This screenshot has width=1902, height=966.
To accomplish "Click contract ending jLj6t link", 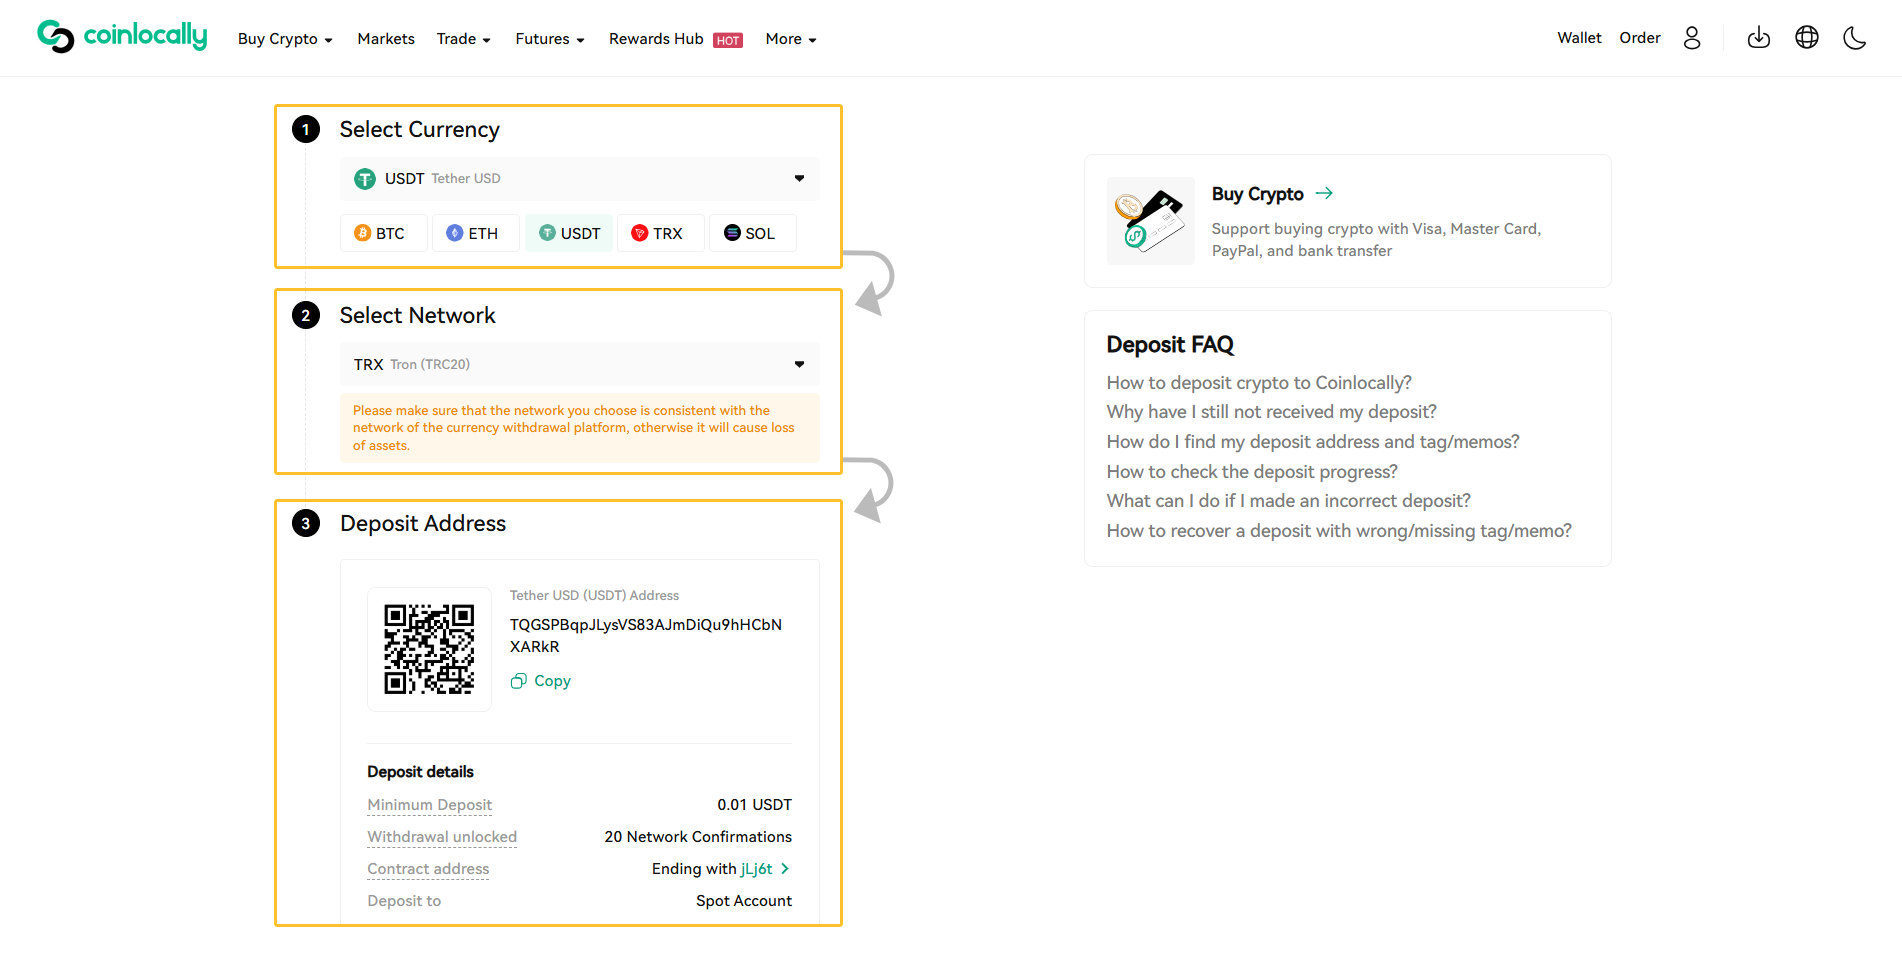I will (x=756, y=869).
